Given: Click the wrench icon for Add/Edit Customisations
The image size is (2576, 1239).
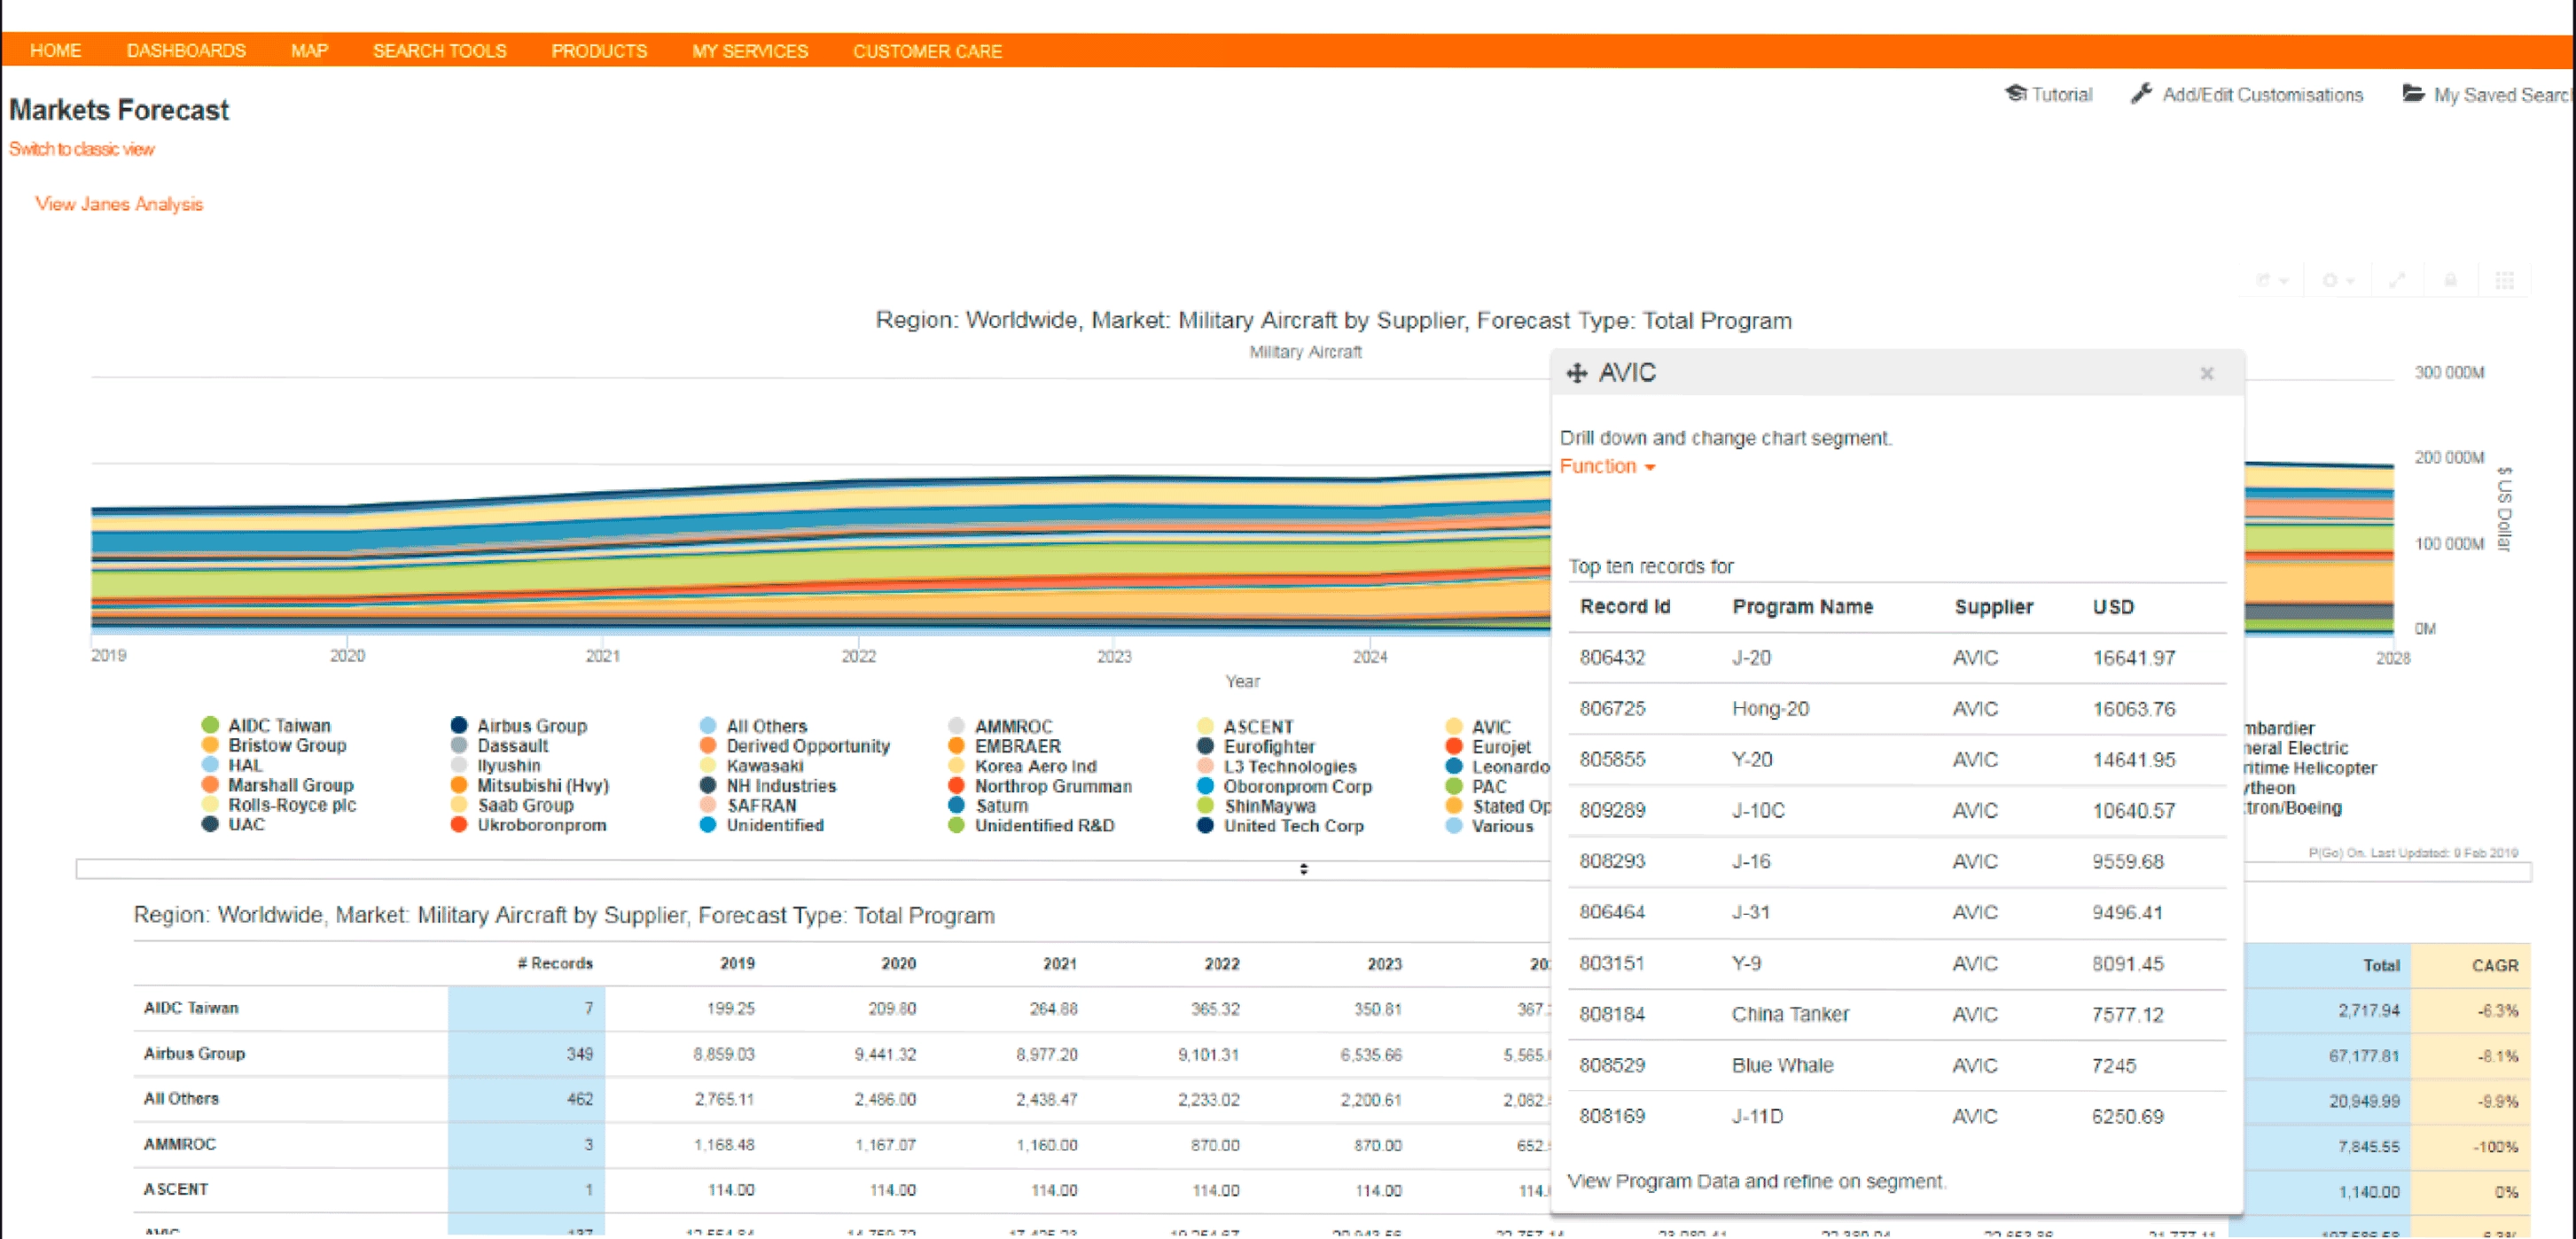Looking at the screenshot, I should tap(2141, 93).
